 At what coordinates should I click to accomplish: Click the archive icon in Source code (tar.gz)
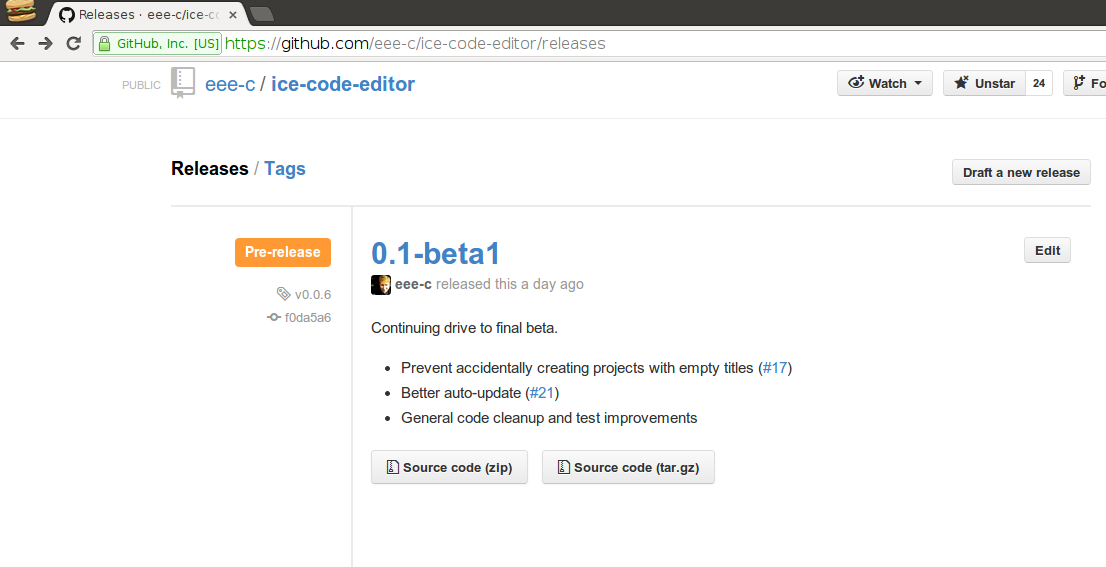[564, 467]
